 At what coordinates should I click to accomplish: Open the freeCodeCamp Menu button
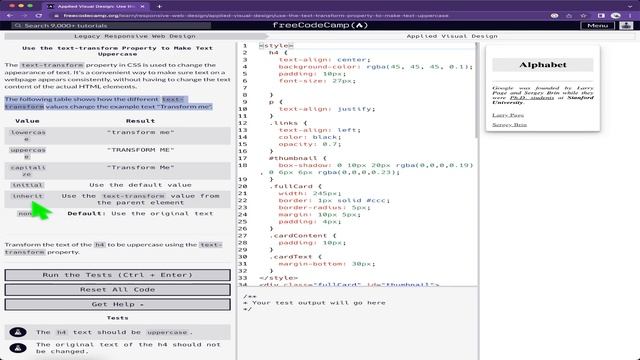tap(598, 25)
